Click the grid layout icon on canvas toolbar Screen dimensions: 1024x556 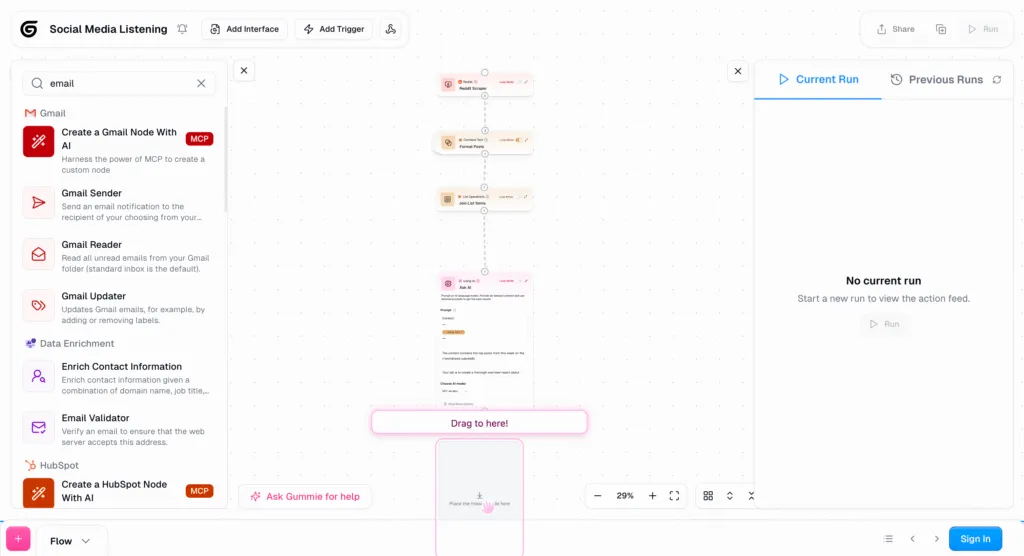click(x=708, y=496)
